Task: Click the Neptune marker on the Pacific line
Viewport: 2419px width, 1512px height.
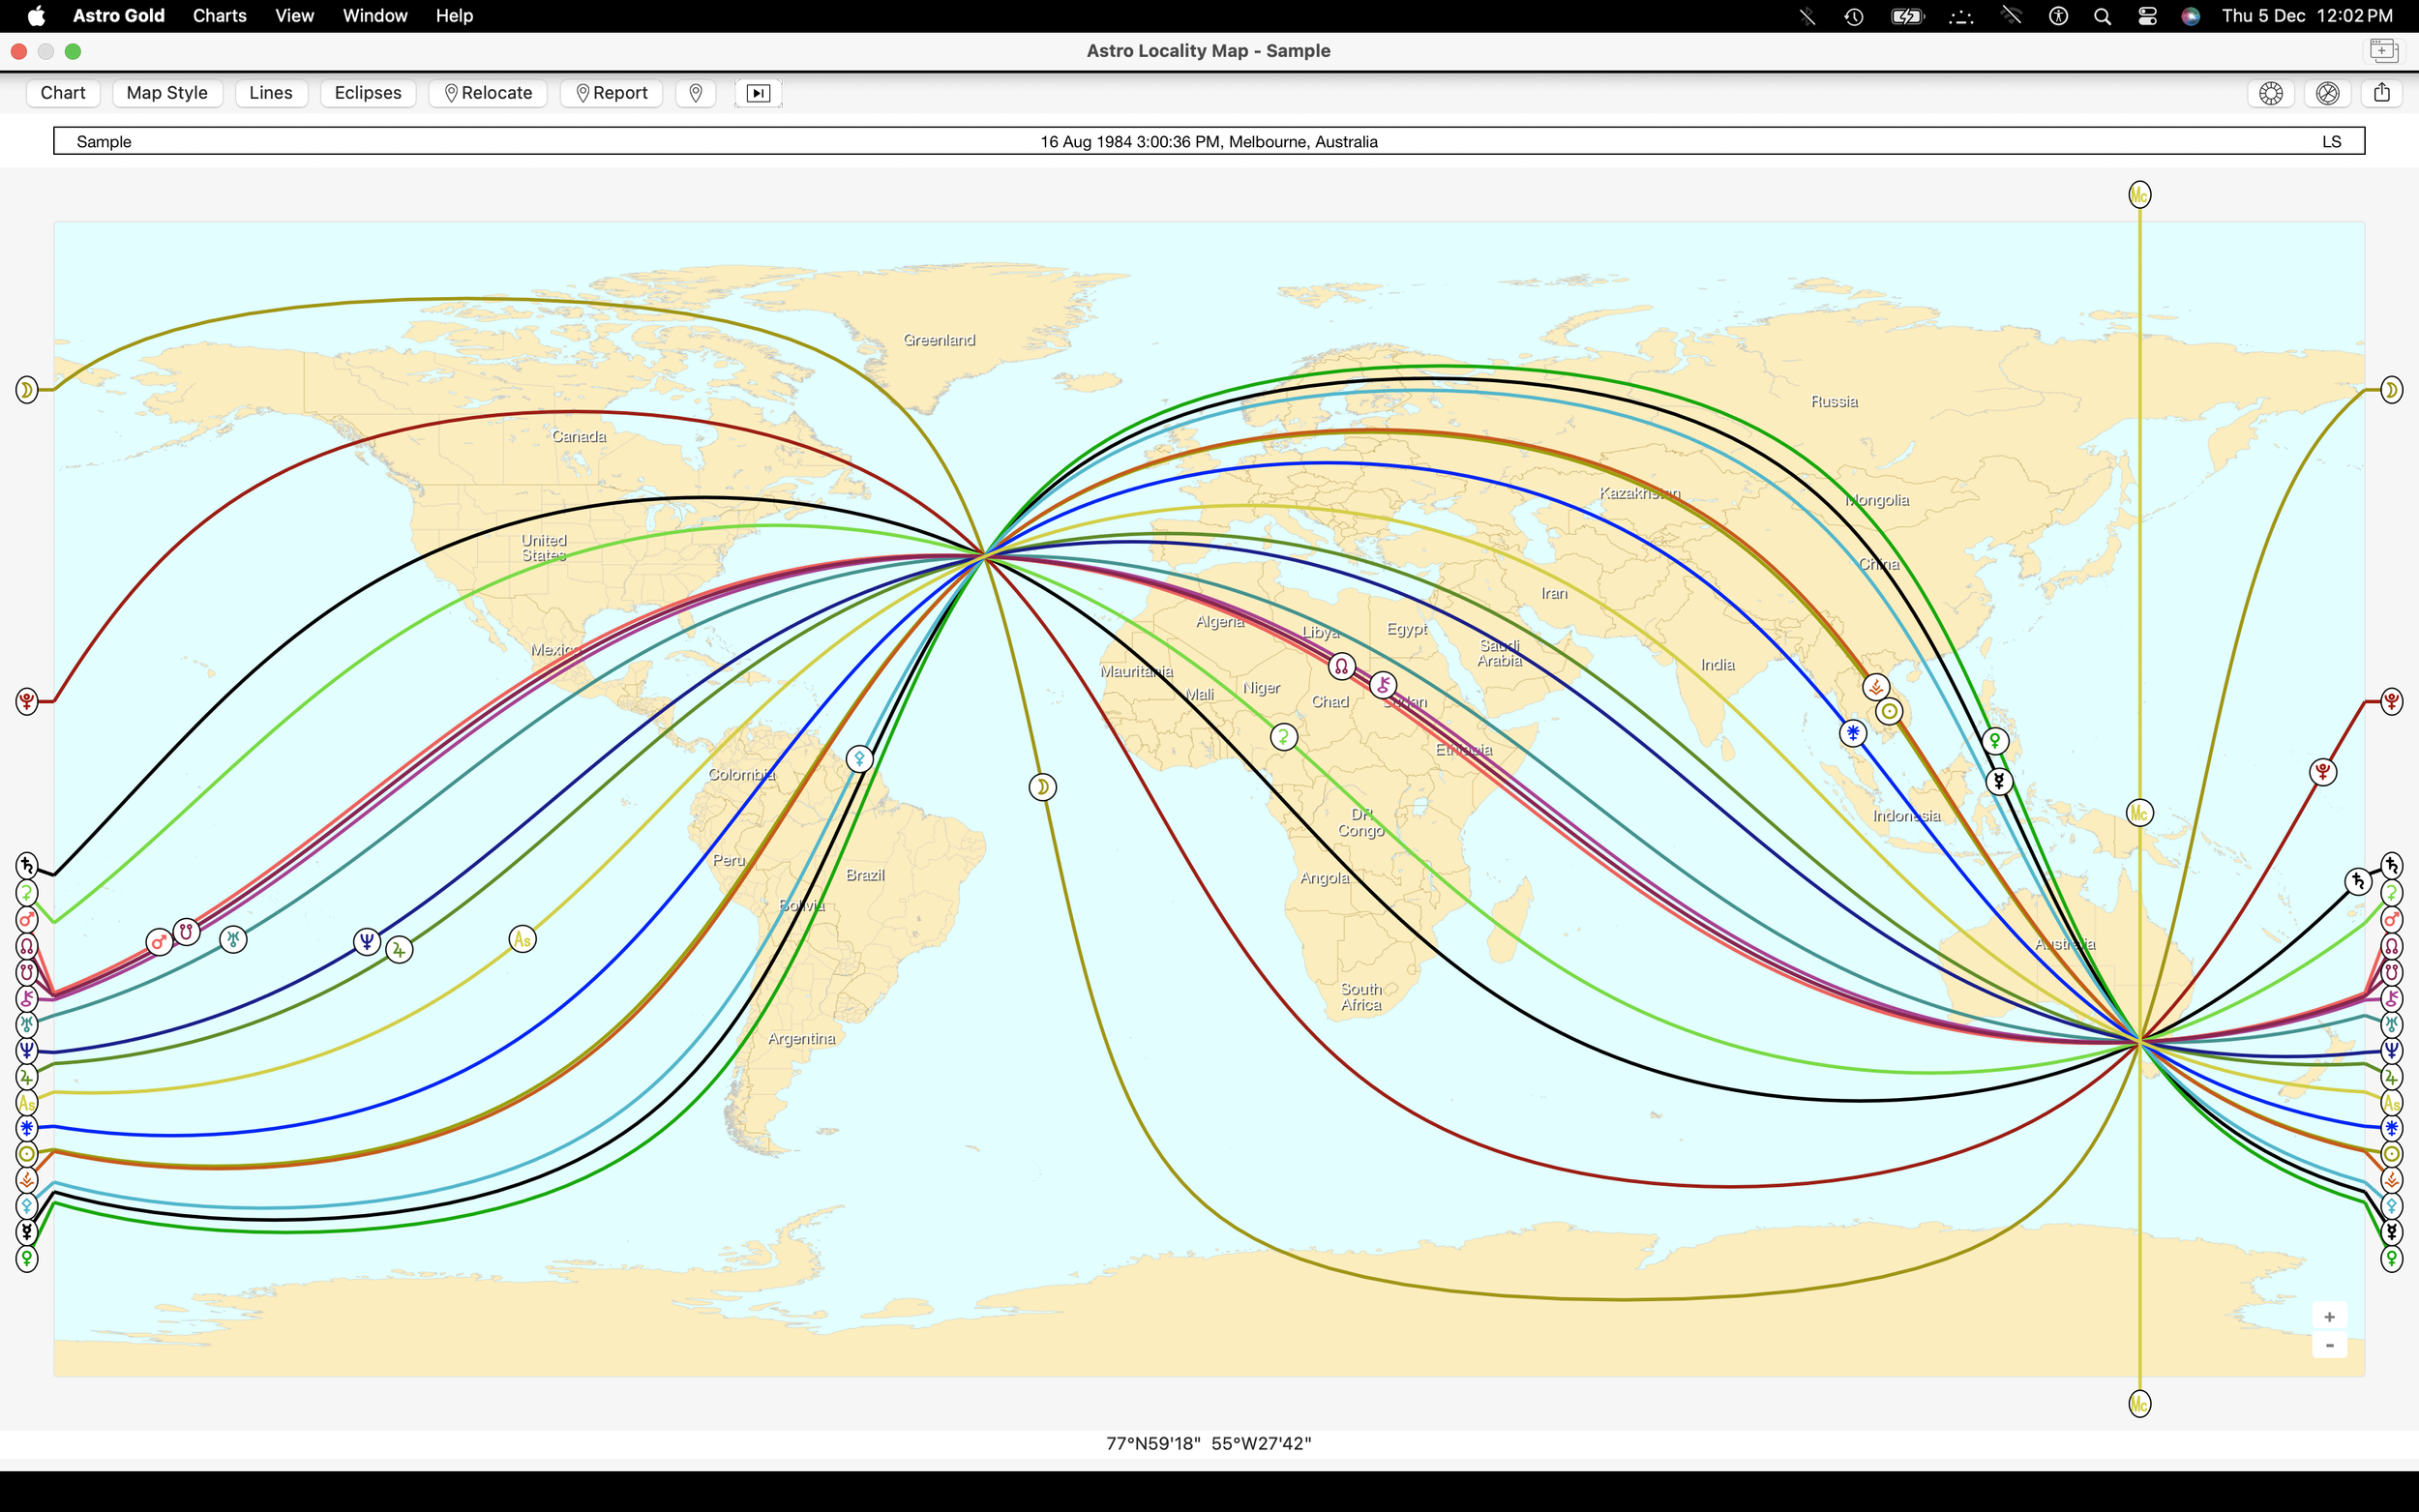Action: click(x=367, y=941)
